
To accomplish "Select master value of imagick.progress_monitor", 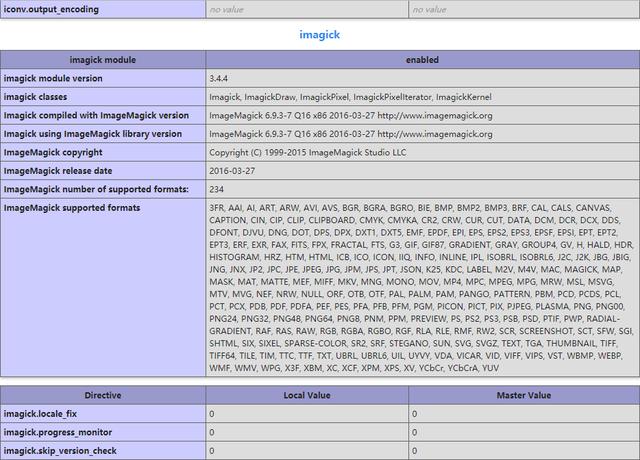I will click(414, 432).
